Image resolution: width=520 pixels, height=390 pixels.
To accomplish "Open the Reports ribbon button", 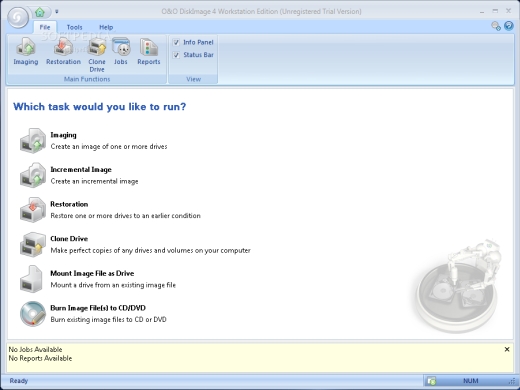I will pyautogui.click(x=149, y=52).
